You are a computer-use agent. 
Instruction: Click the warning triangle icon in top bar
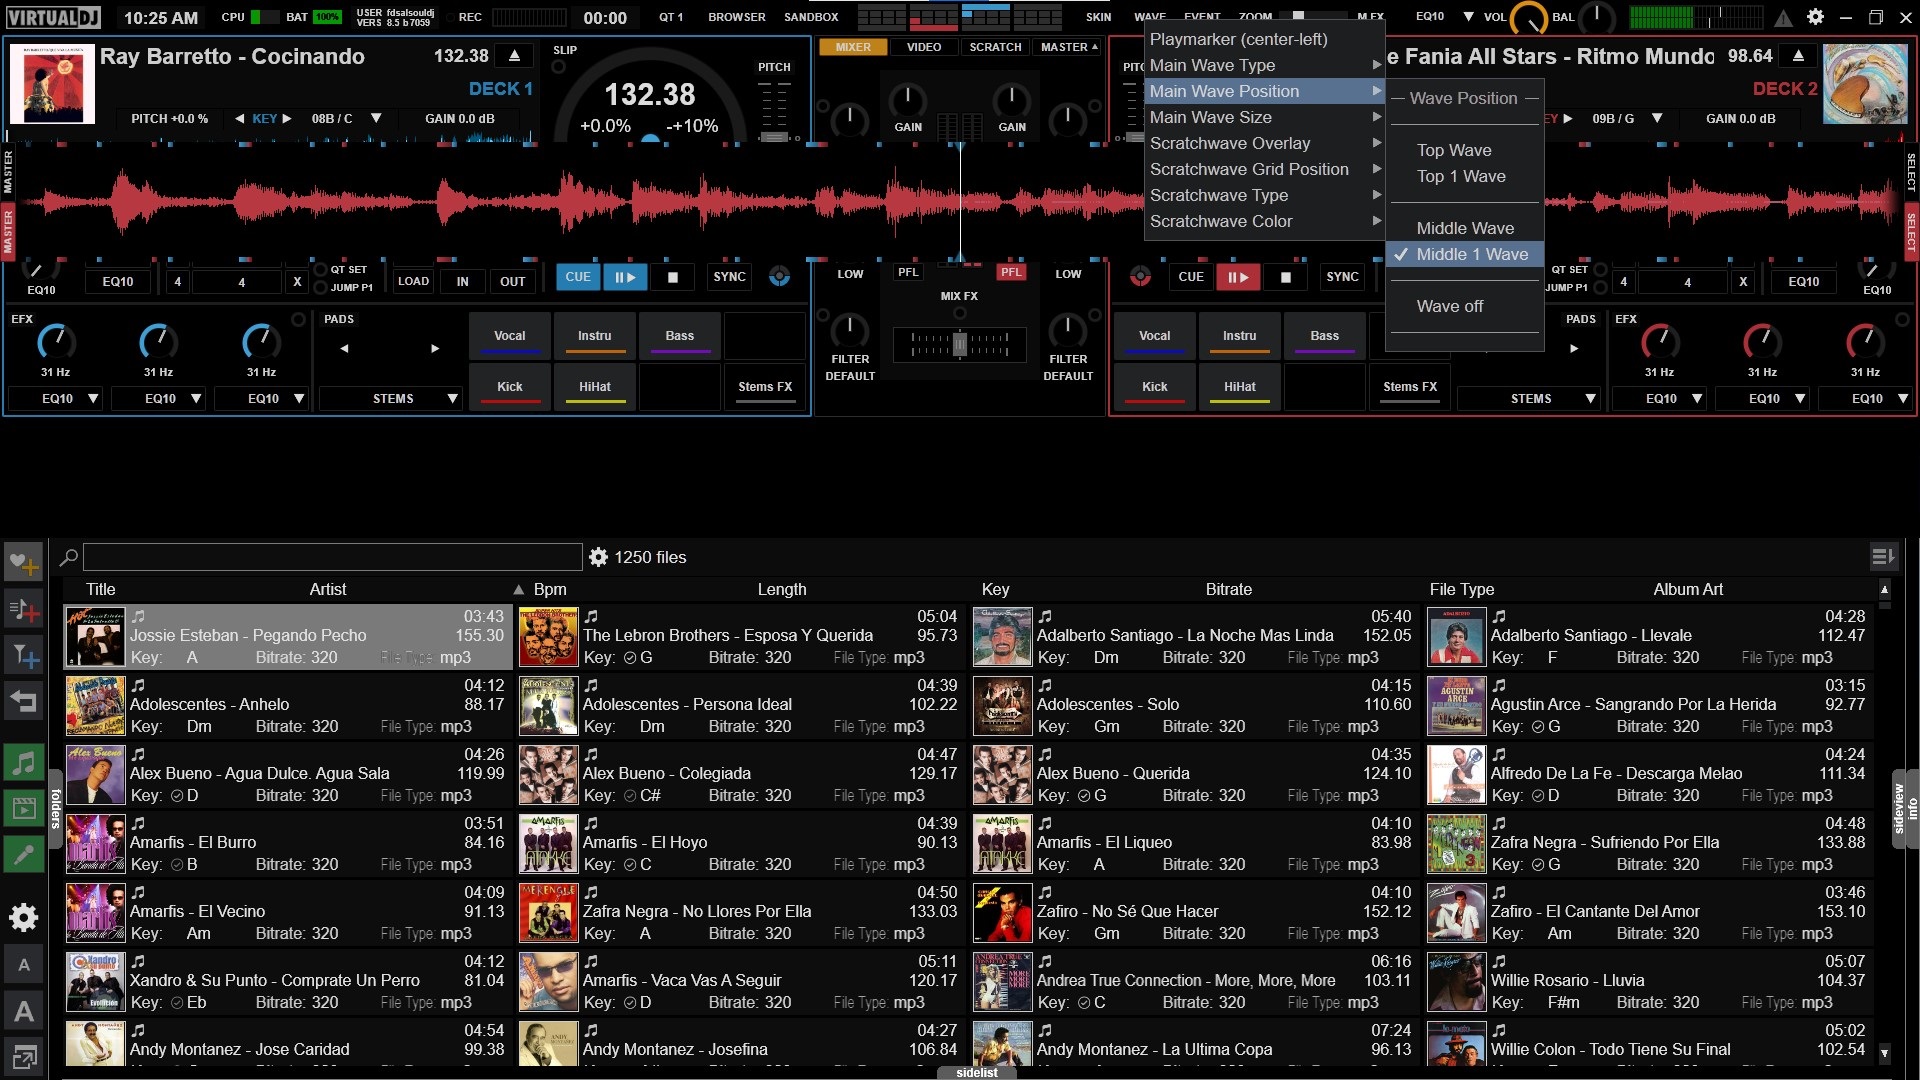click(1783, 17)
